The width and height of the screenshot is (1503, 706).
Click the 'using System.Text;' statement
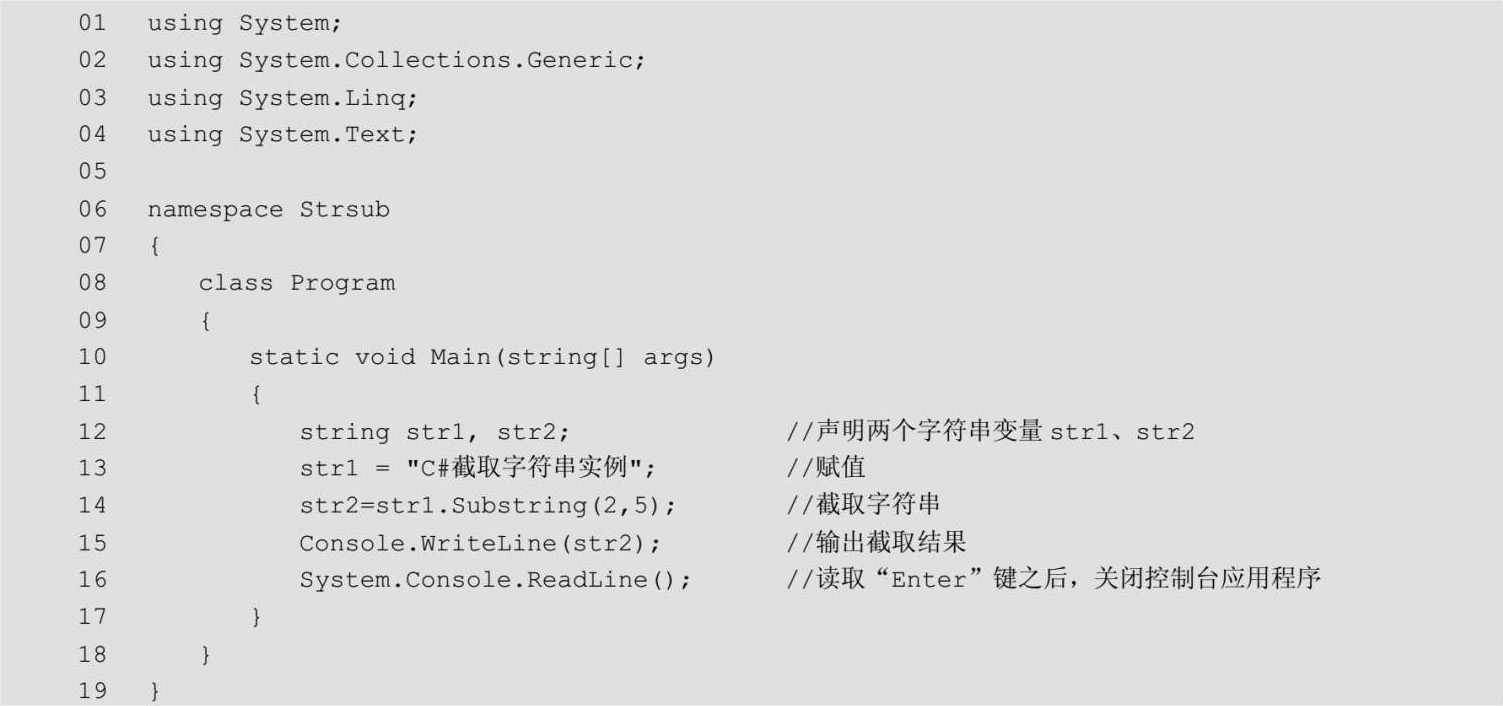[x=282, y=134]
